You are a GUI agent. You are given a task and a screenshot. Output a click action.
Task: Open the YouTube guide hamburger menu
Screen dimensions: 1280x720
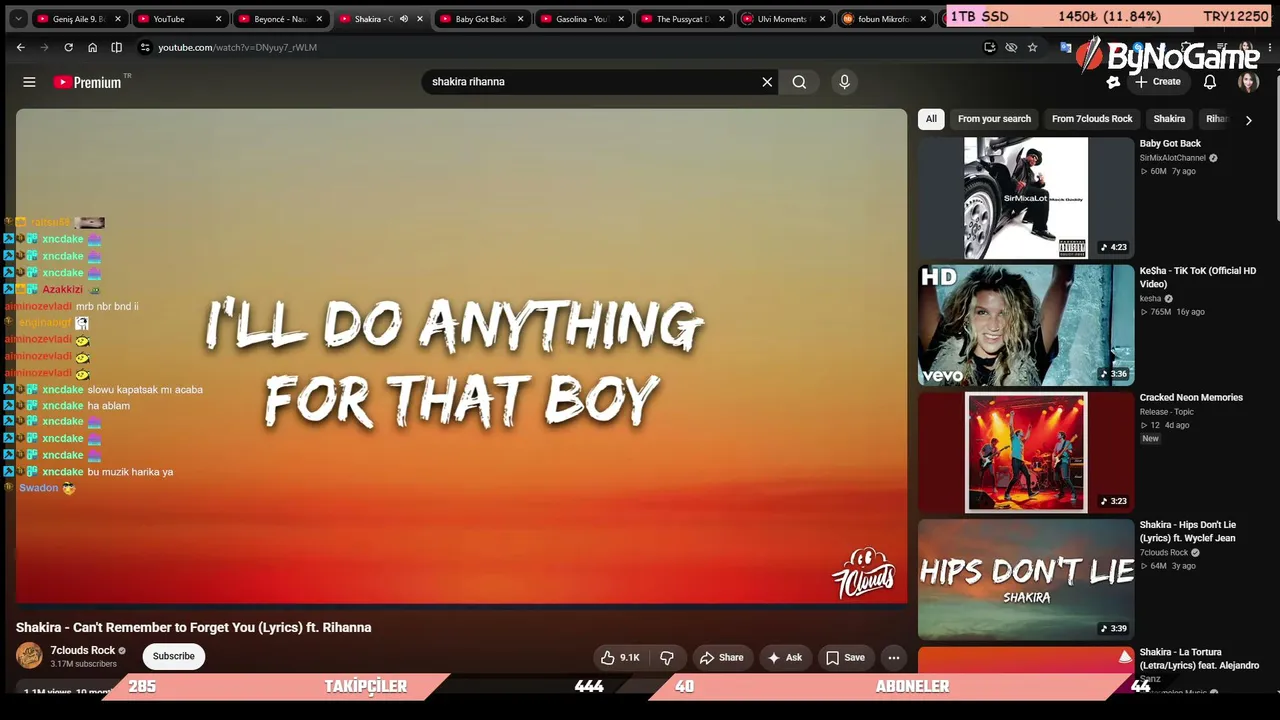point(29,82)
